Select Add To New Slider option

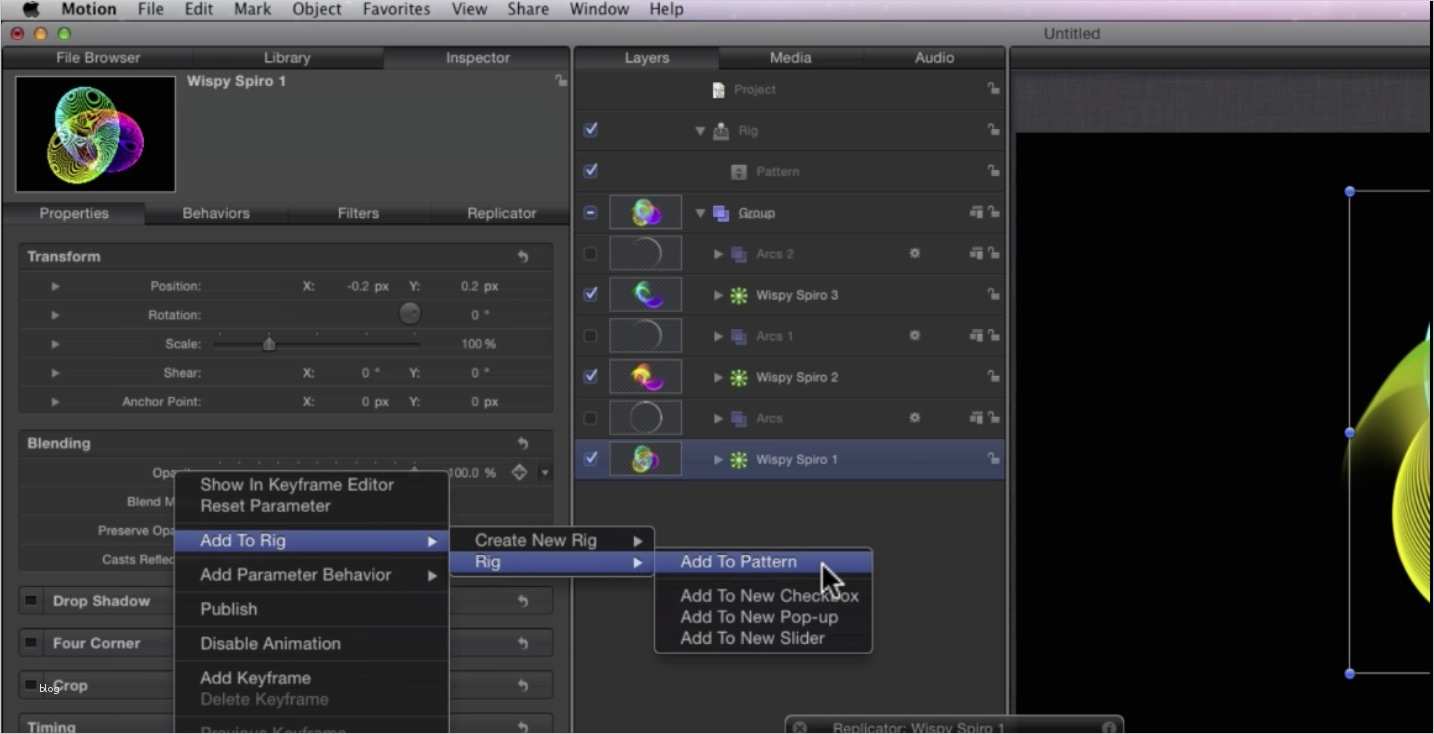tap(752, 638)
